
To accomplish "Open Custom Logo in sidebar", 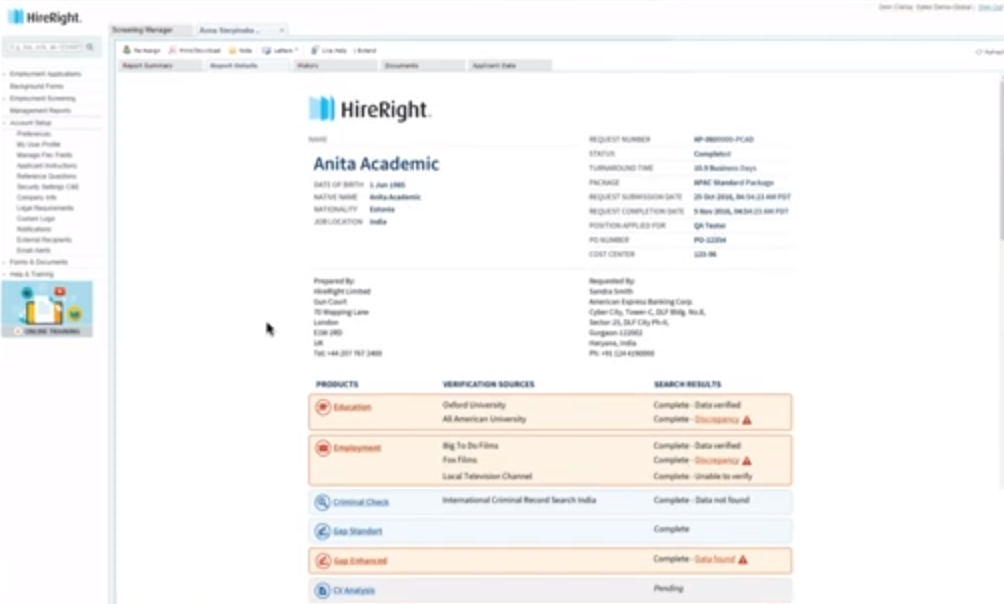I will (x=35, y=218).
